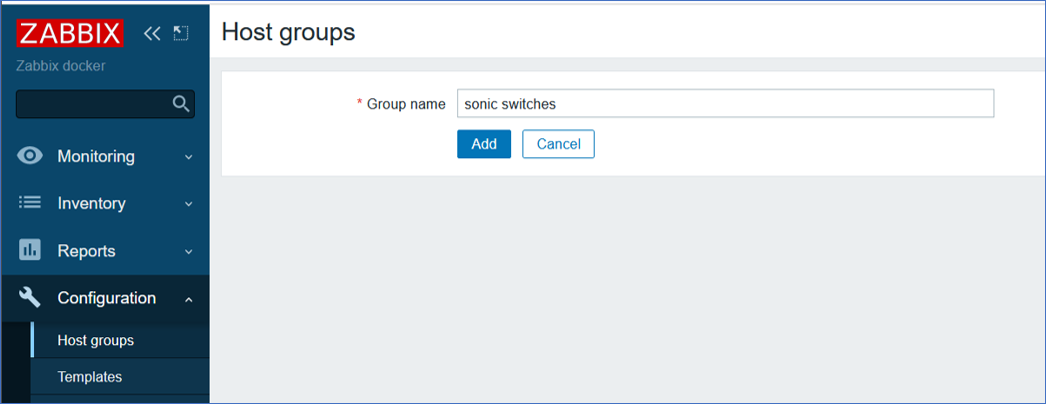Click the Add button
This screenshot has height=404, width=1046.
pyautogui.click(x=484, y=144)
